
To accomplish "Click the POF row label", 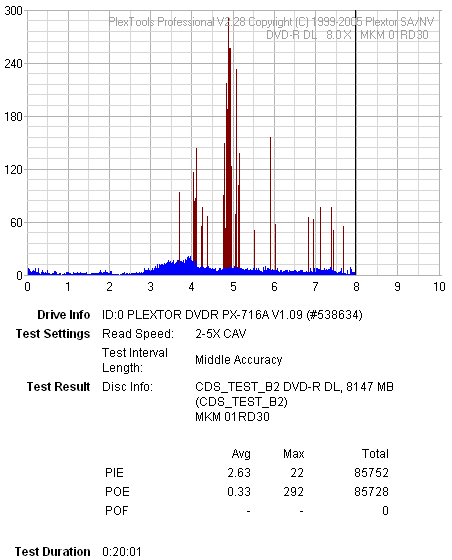I will tap(116, 510).
